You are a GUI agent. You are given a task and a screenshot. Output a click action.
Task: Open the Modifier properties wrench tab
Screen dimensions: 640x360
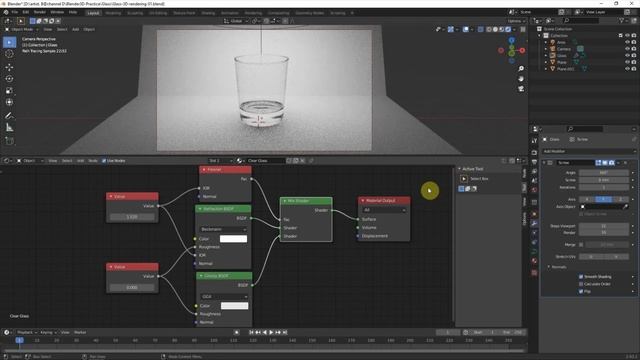pos(534,224)
